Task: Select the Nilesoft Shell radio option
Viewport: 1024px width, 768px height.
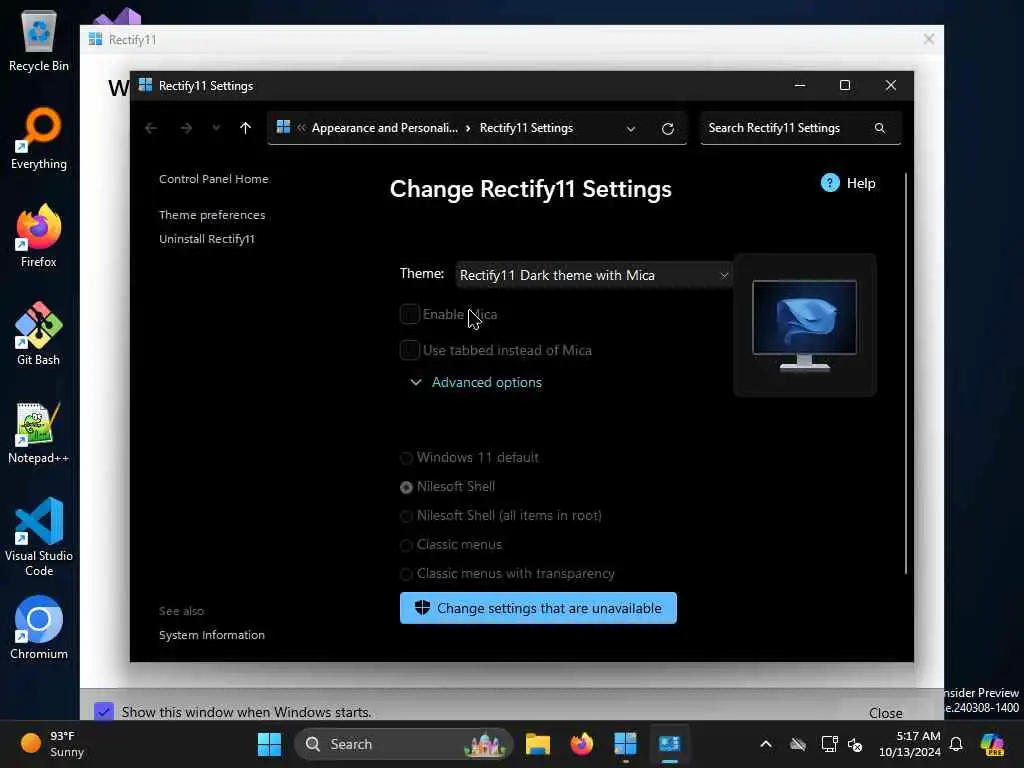Action: (406, 487)
